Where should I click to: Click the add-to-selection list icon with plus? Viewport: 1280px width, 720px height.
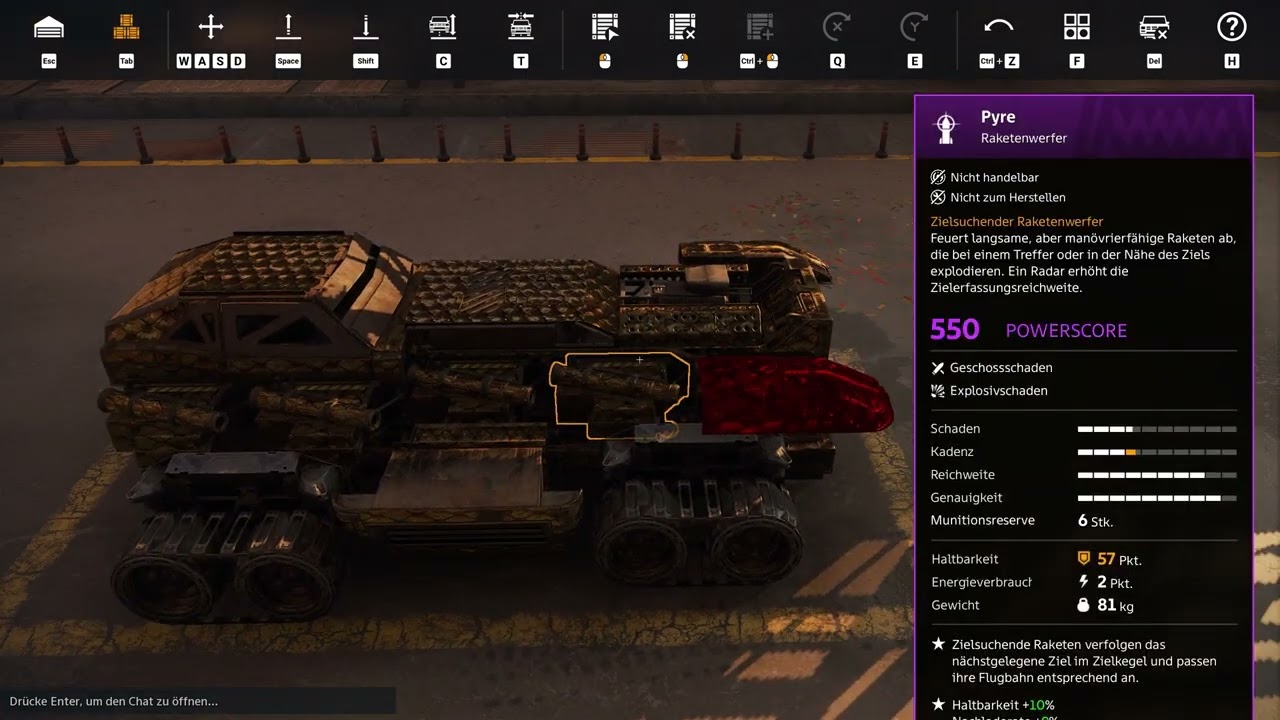(x=760, y=27)
